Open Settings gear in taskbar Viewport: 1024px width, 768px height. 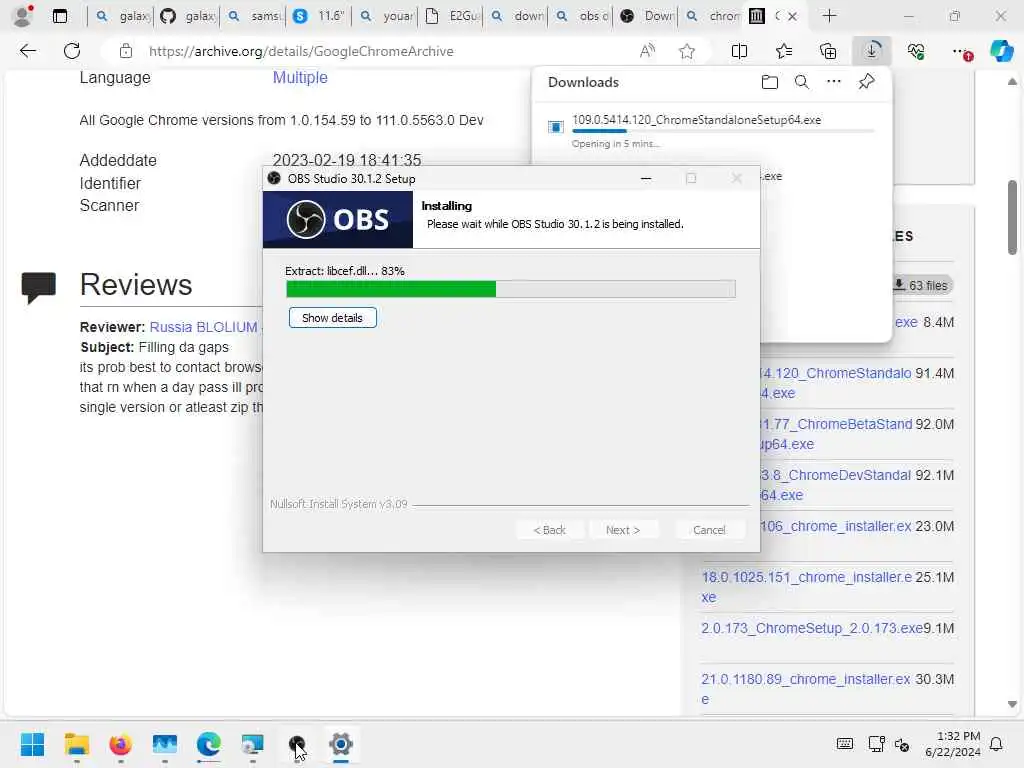click(x=341, y=744)
